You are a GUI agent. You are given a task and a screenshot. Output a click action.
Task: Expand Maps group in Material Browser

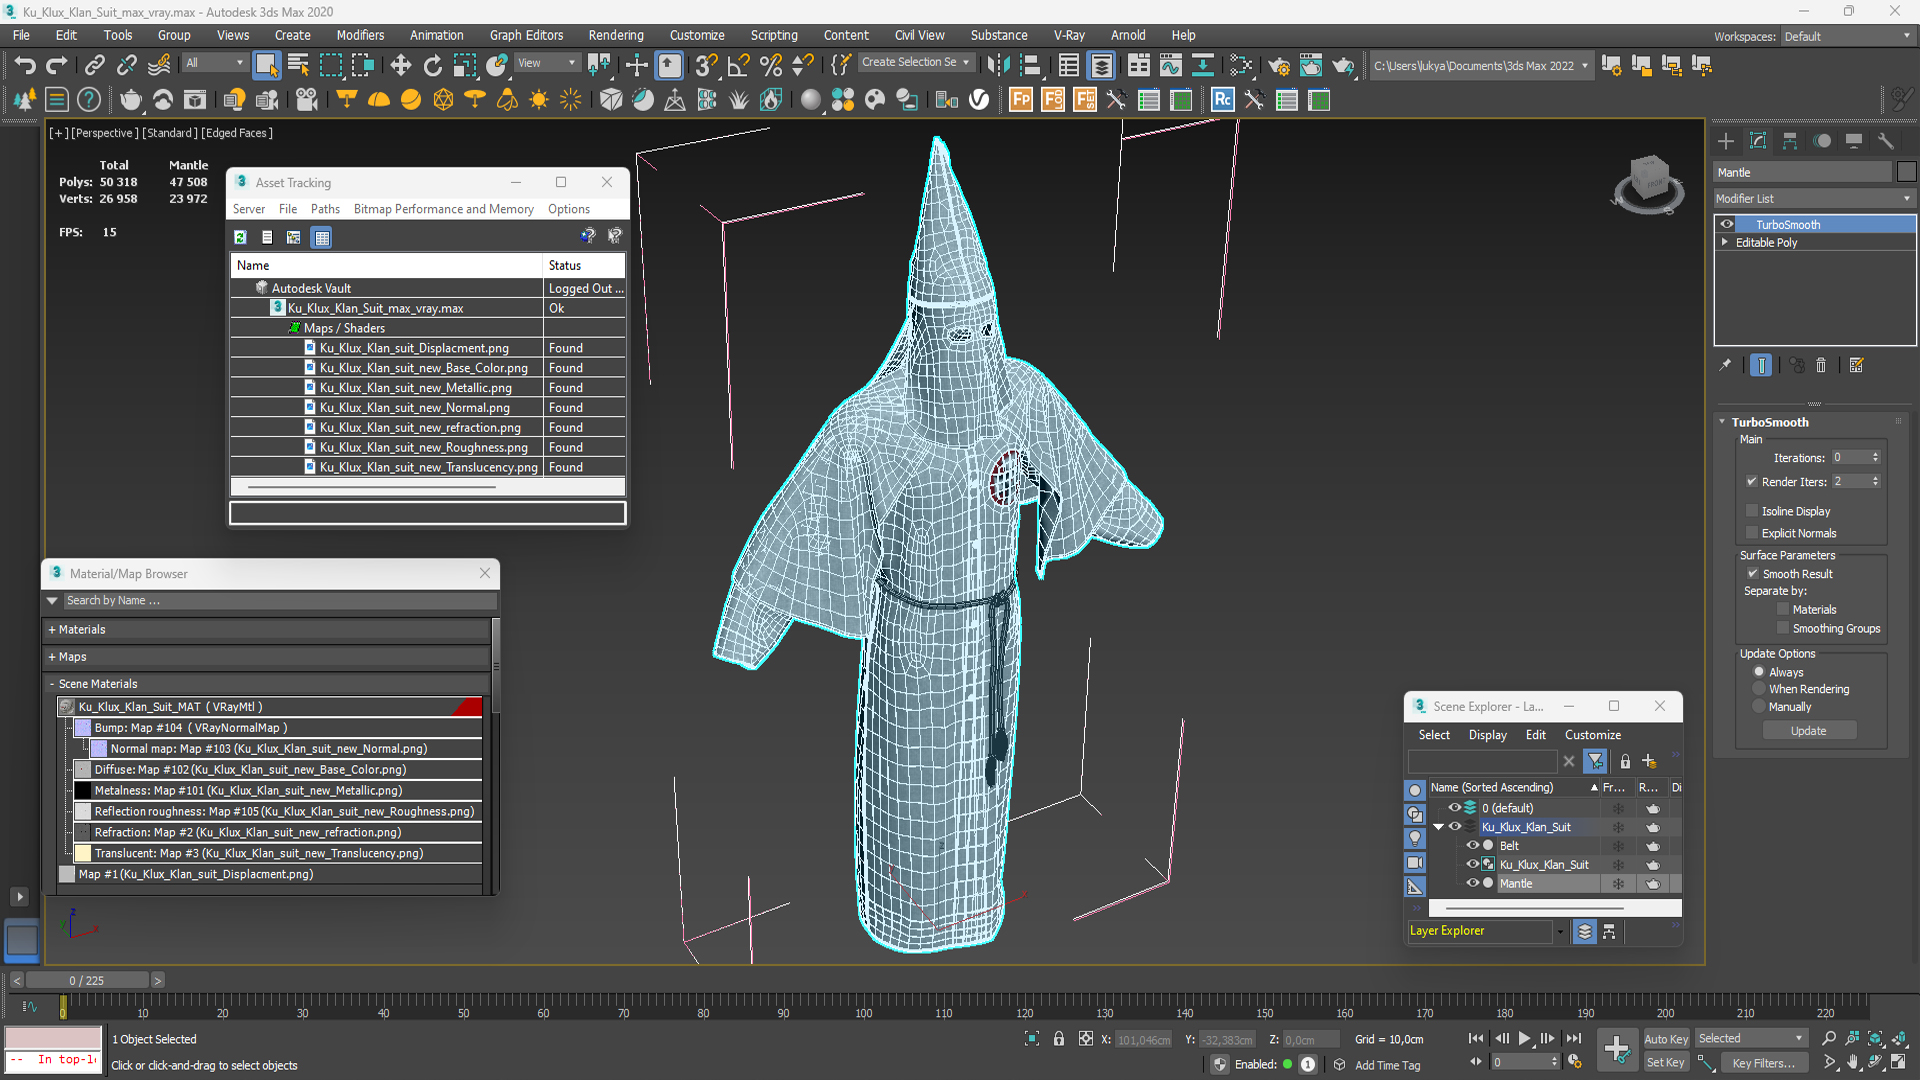(x=52, y=657)
